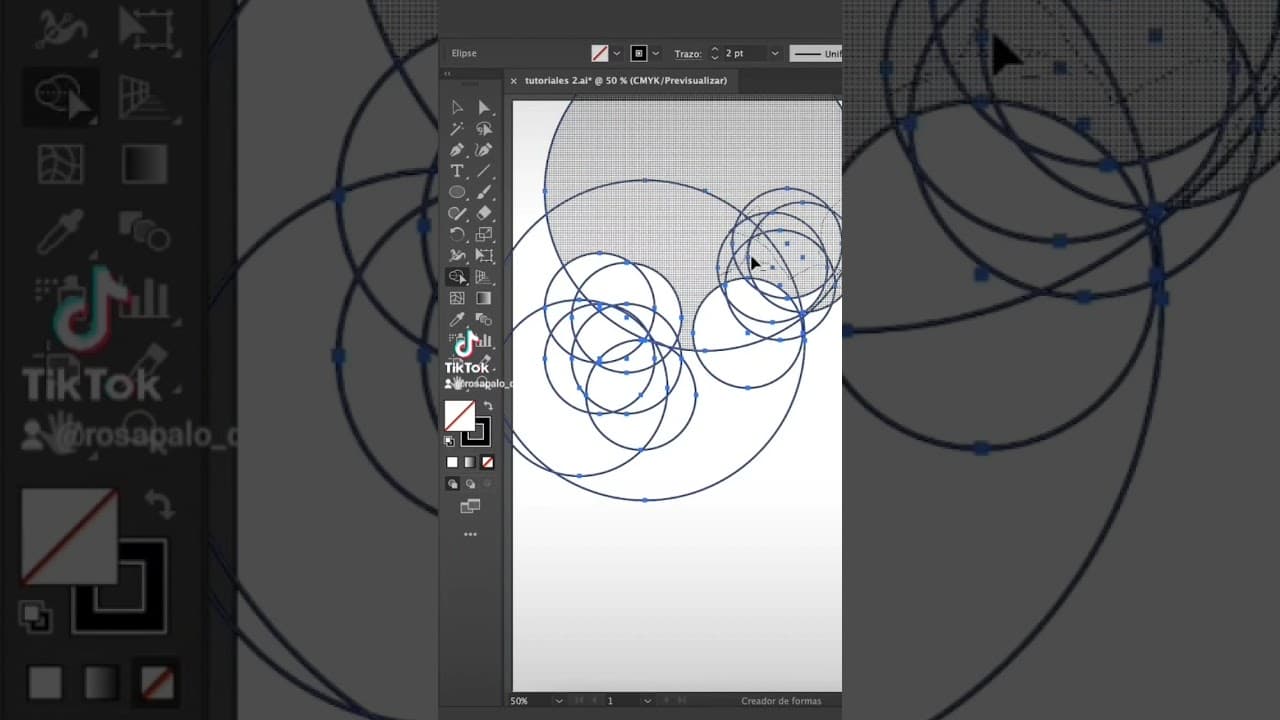Click the stroke weight stepper arrows
The height and width of the screenshot is (720, 1280).
pyautogui.click(x=714, y=53)
